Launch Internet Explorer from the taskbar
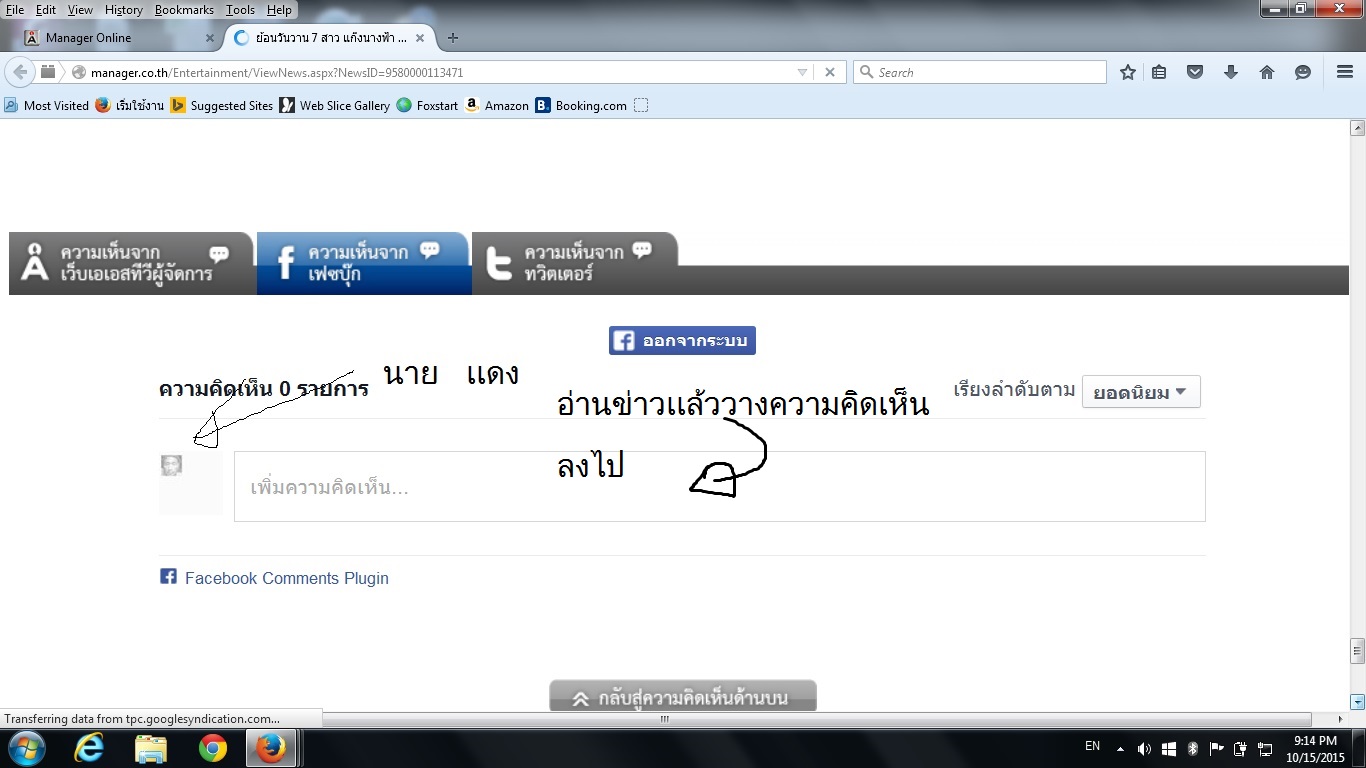 89,748
